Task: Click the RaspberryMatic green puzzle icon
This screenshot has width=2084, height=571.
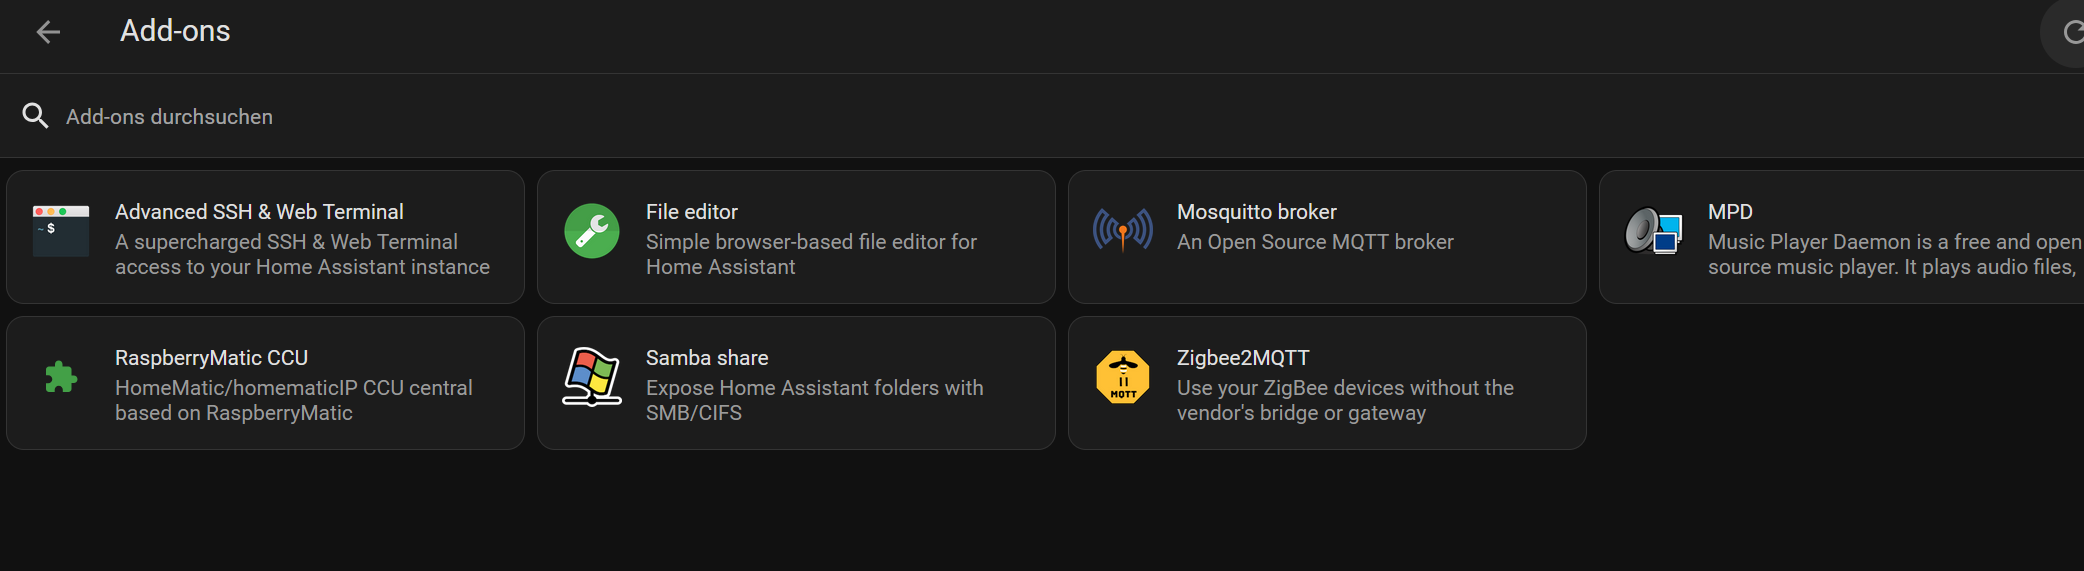Action: click(x=61, y=377)
